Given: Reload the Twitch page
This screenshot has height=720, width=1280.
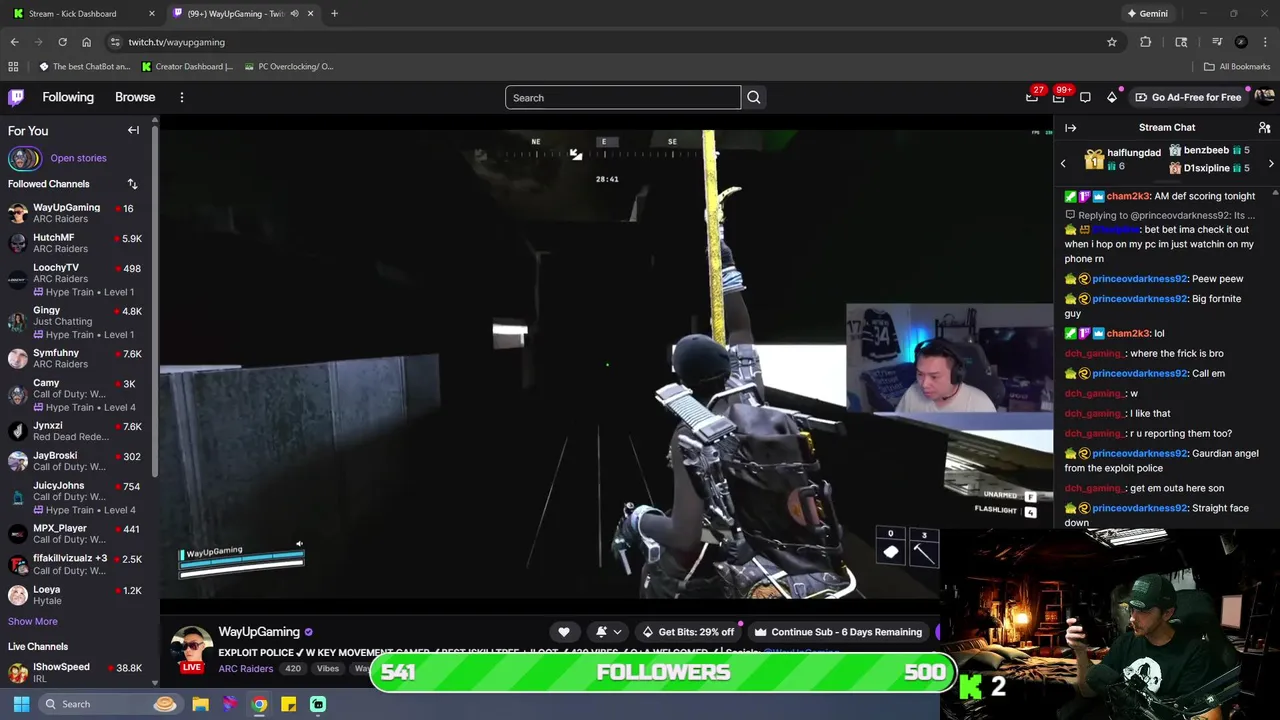Looking at the screenshot, I should [62, 42].
